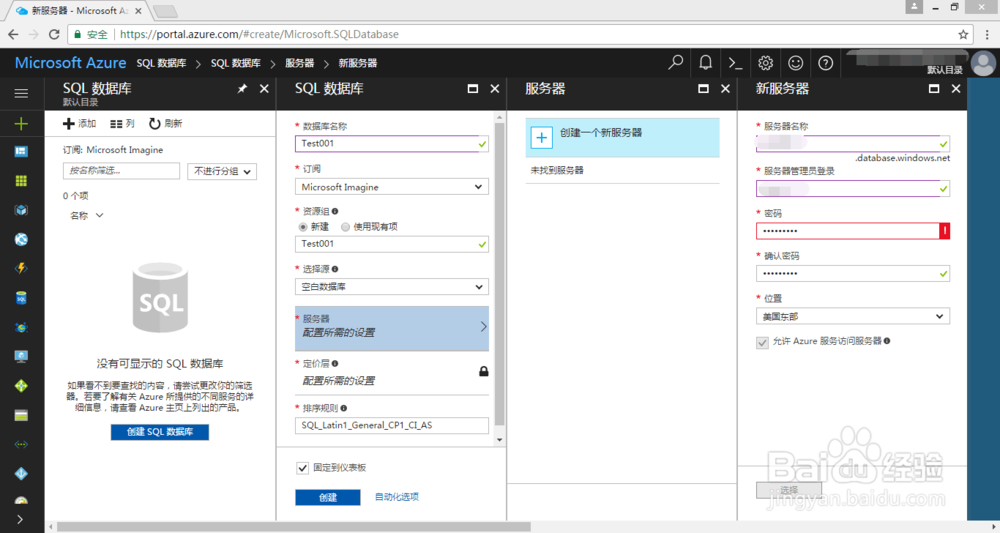The width and height of the screenshot is (1000, 533).
Task: Click info icon next to 资源组
Action: tap(335, 211)
